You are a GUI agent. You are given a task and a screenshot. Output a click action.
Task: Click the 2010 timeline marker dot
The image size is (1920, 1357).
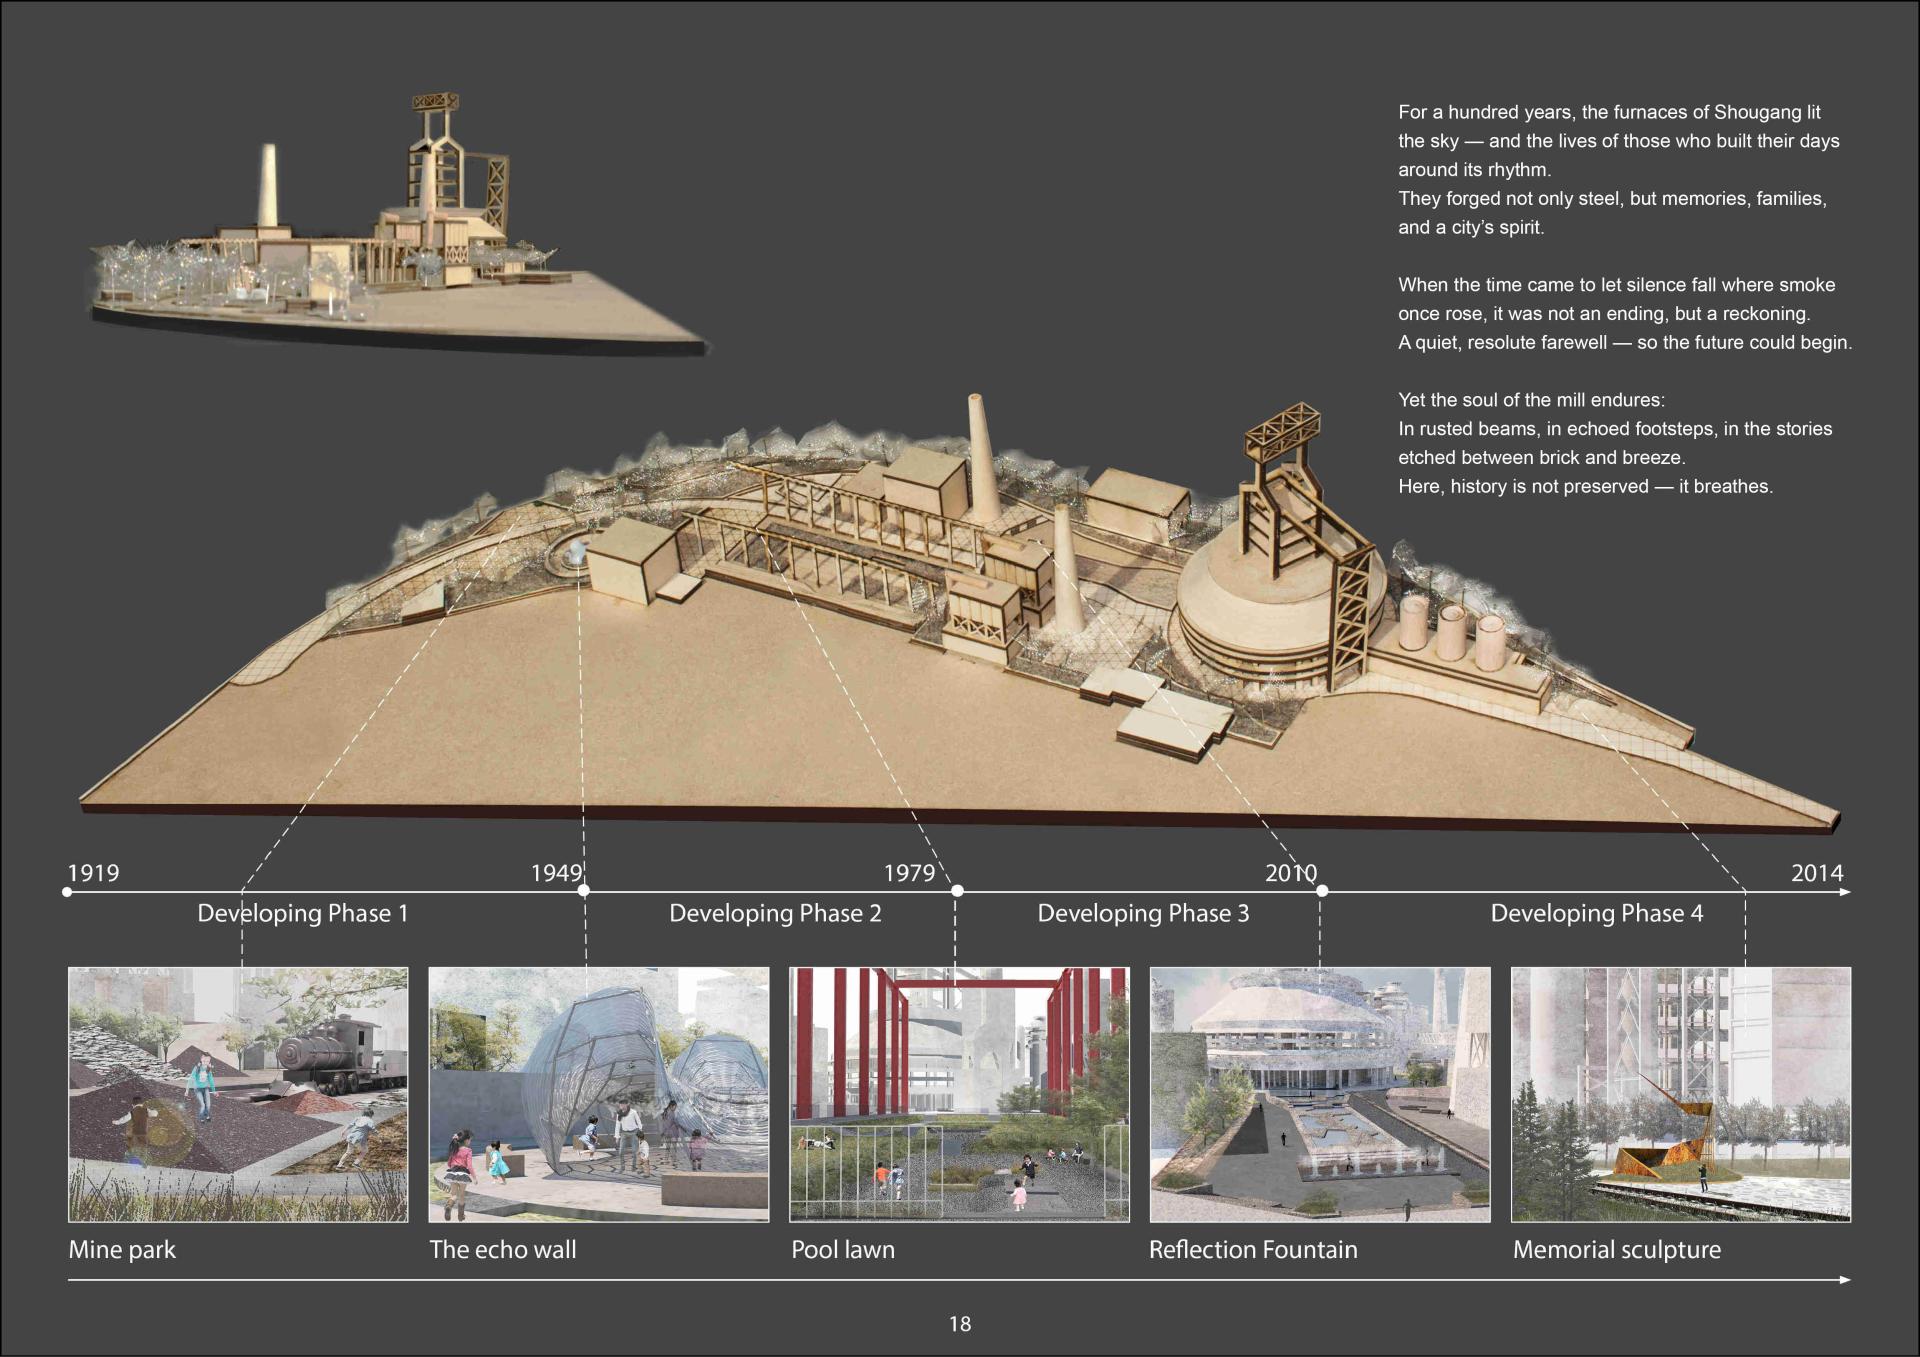click(1322, 890)
